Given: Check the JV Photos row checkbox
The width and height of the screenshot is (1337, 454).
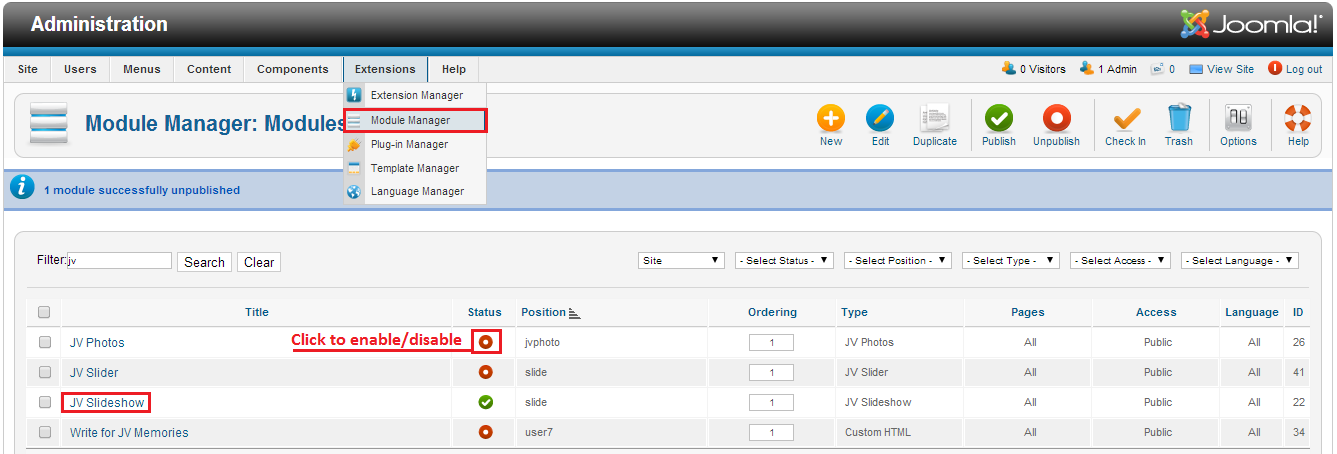Looking at the screenshot, I should [x=44, y=342].
